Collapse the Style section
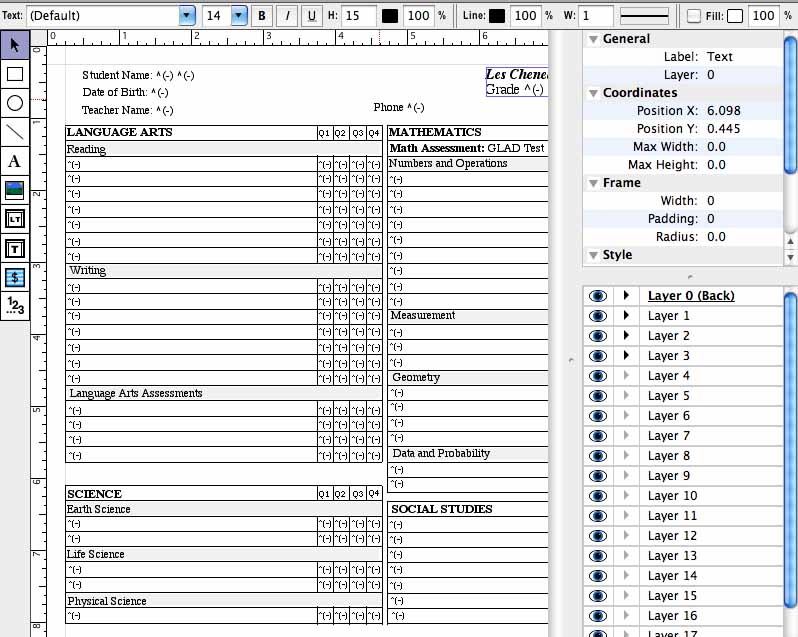 pos(593,255)
